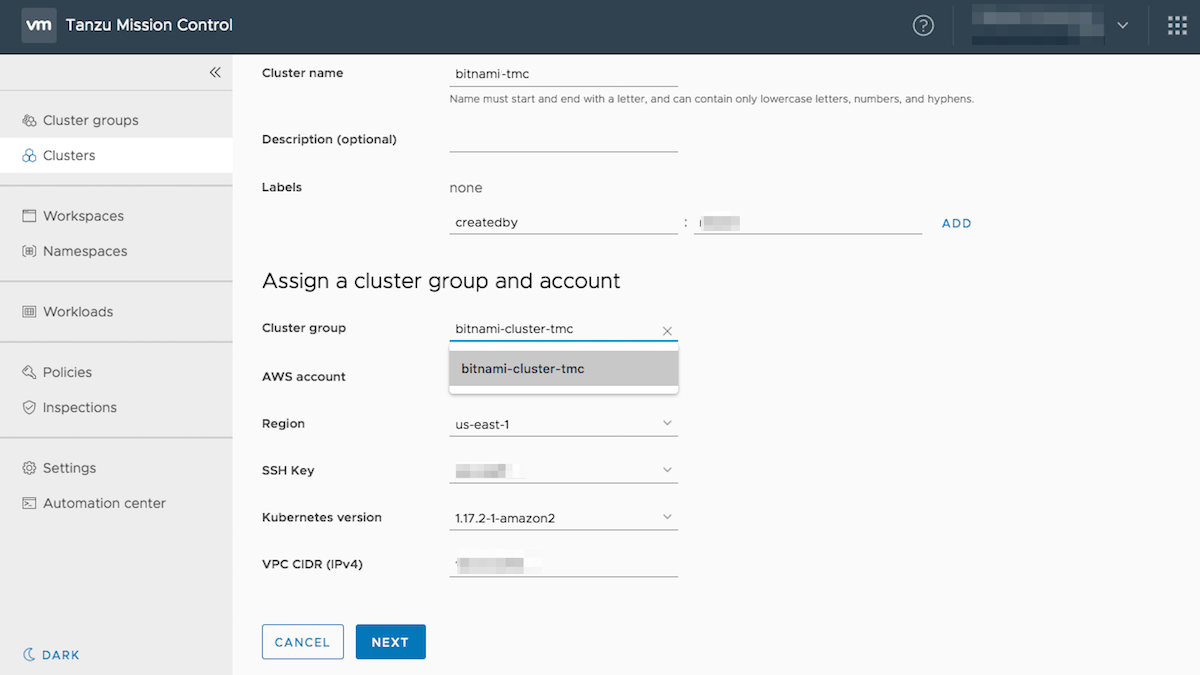Click ADD to add the createdby label

(x=956, y=223)
